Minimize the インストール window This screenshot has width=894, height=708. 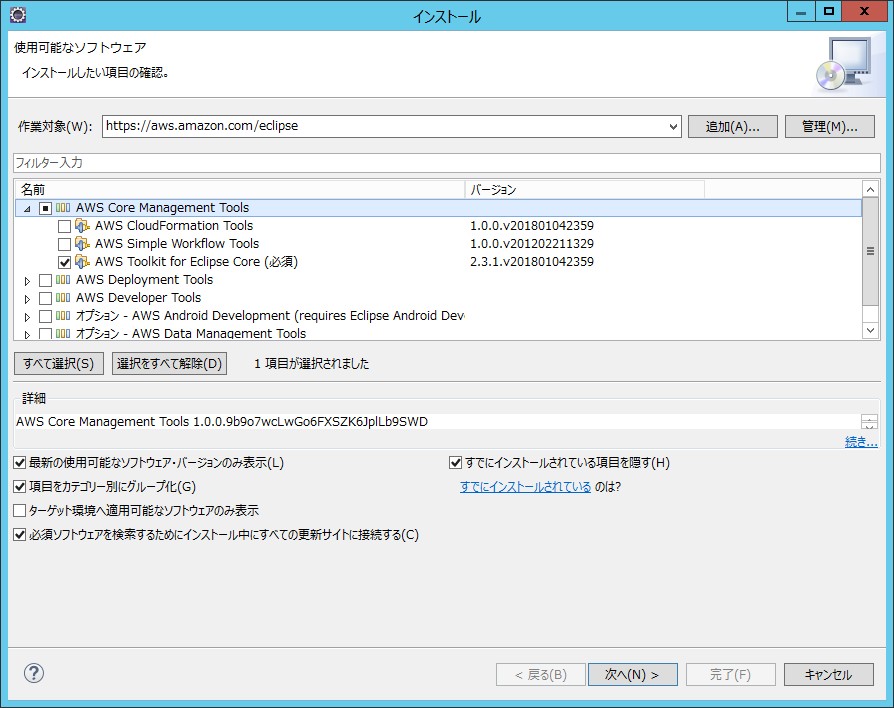click(x=801, y=11)
